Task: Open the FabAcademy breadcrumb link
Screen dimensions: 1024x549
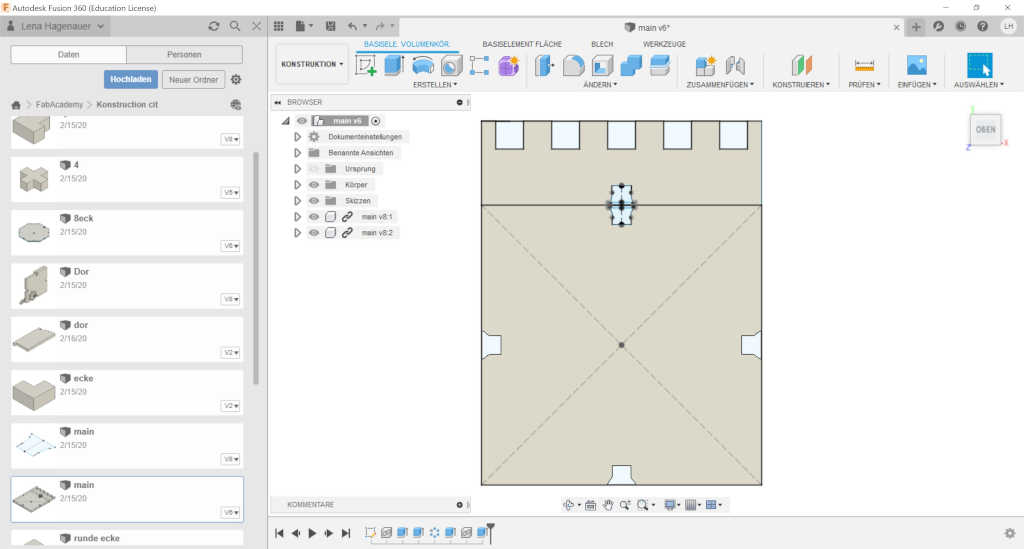Action: (59, 104)
